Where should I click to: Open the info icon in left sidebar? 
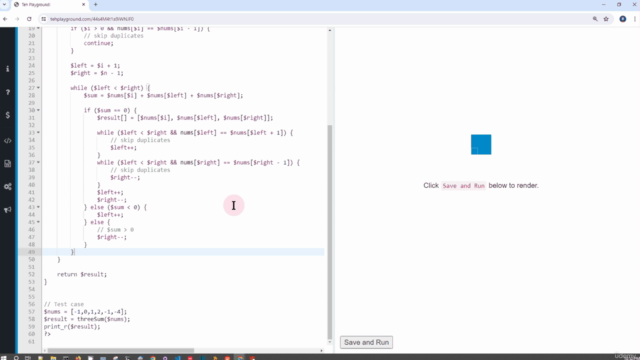click(7, 69)
